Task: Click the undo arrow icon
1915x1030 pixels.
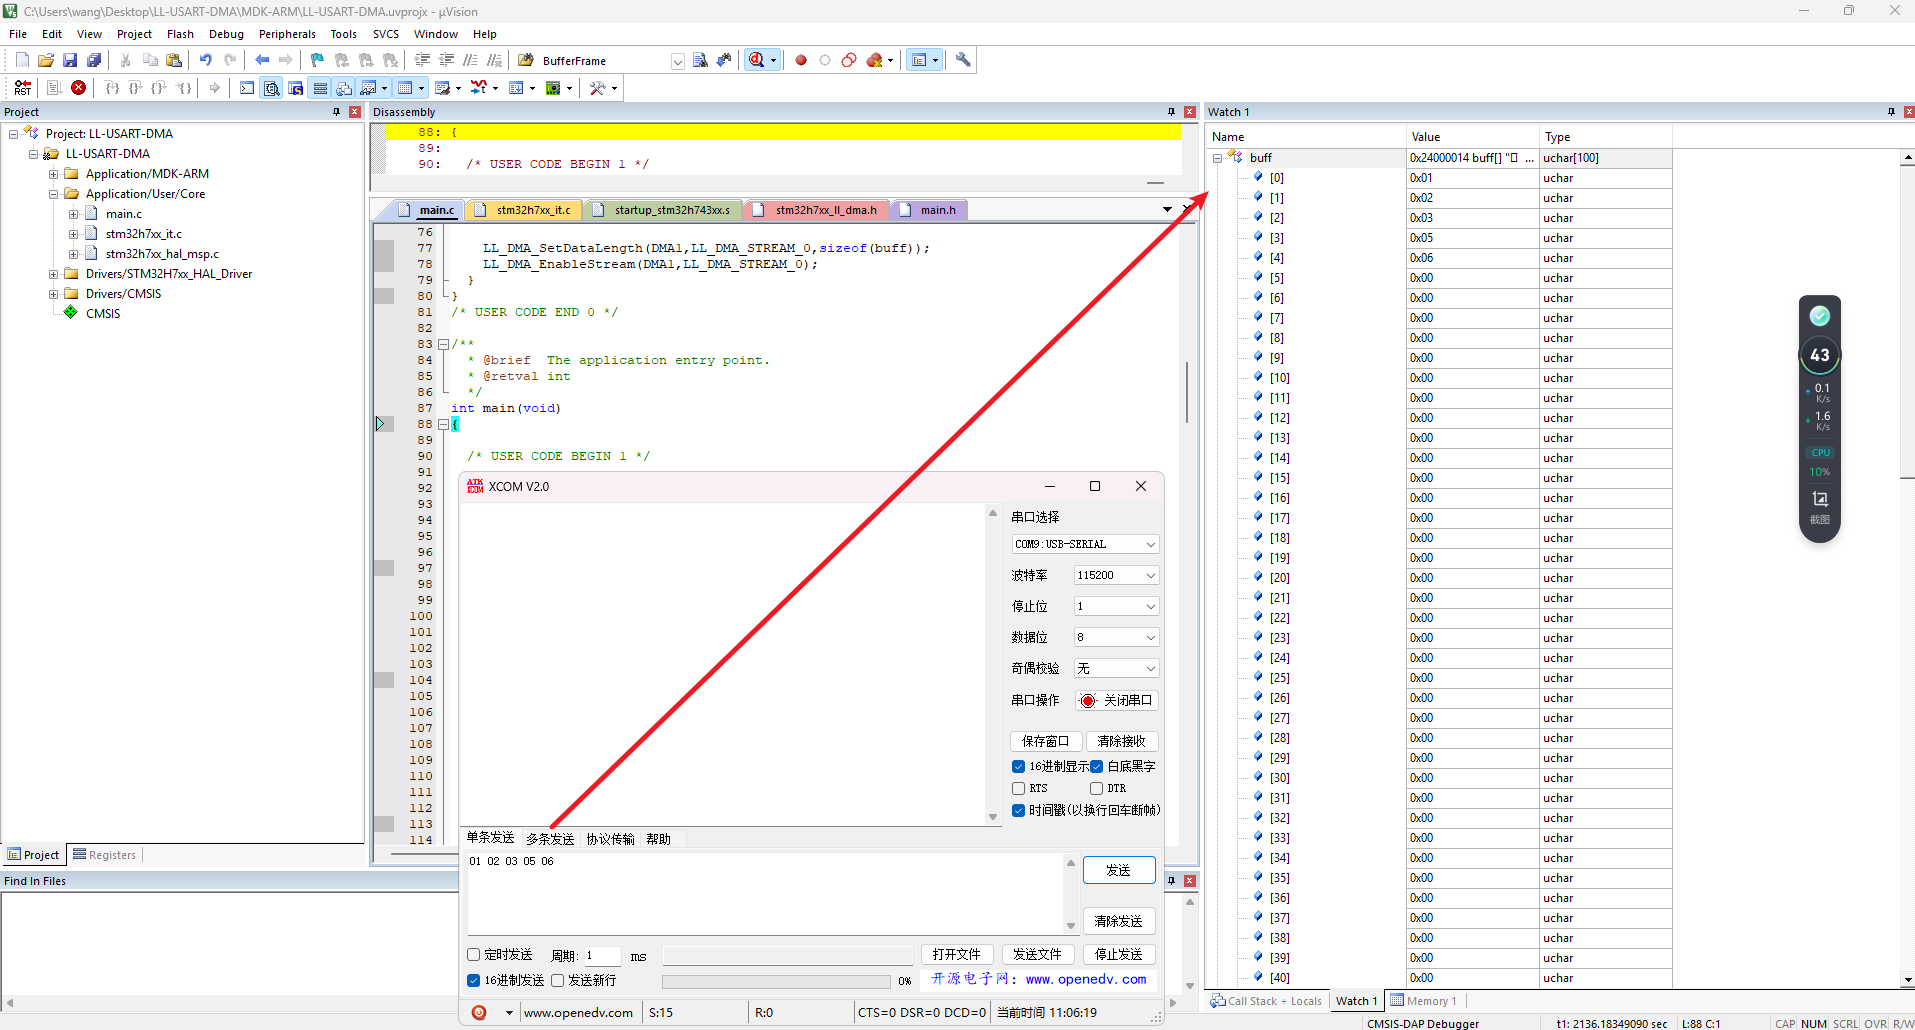Action: click(205, 60)
